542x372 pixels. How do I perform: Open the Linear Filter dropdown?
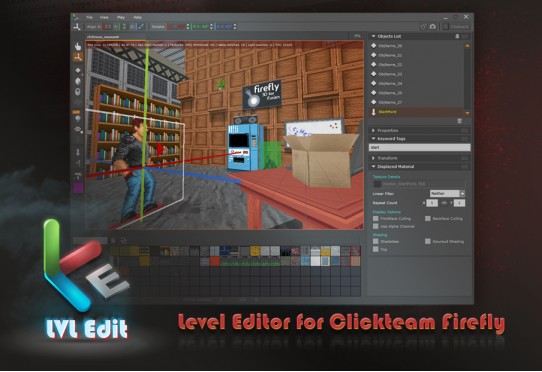447,194
